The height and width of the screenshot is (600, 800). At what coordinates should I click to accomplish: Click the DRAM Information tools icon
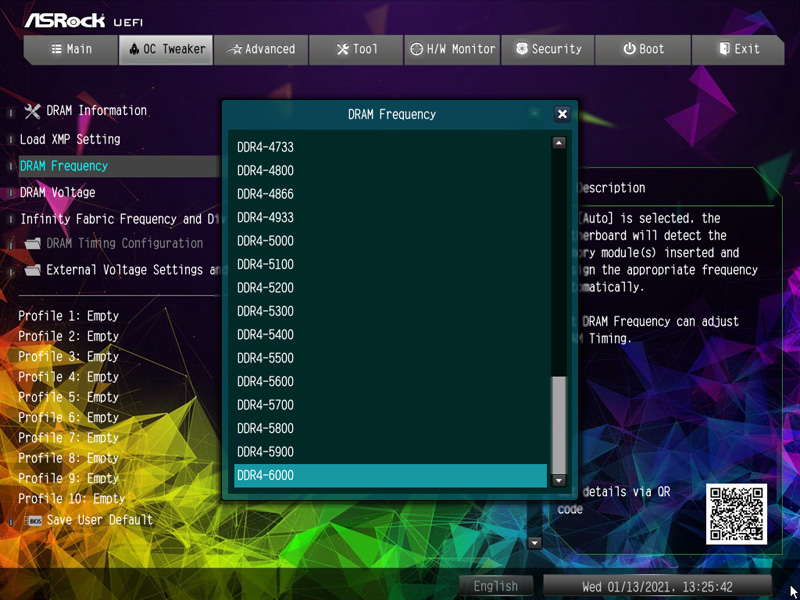click(32, 111)
